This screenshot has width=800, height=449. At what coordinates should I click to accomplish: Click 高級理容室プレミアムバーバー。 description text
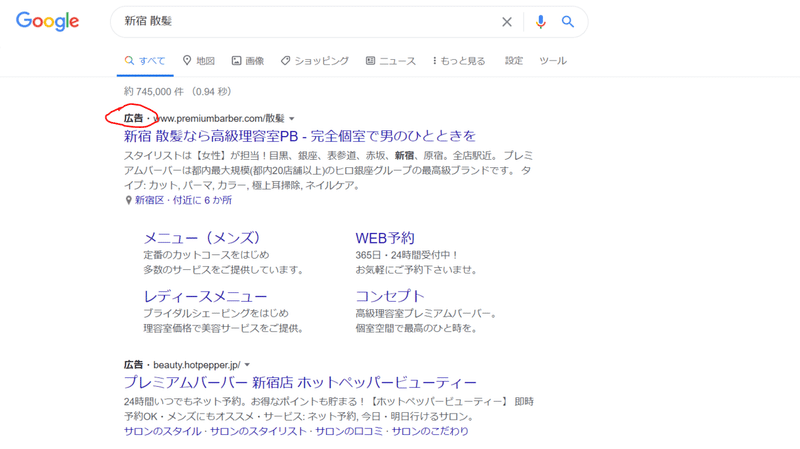(427, 313)
